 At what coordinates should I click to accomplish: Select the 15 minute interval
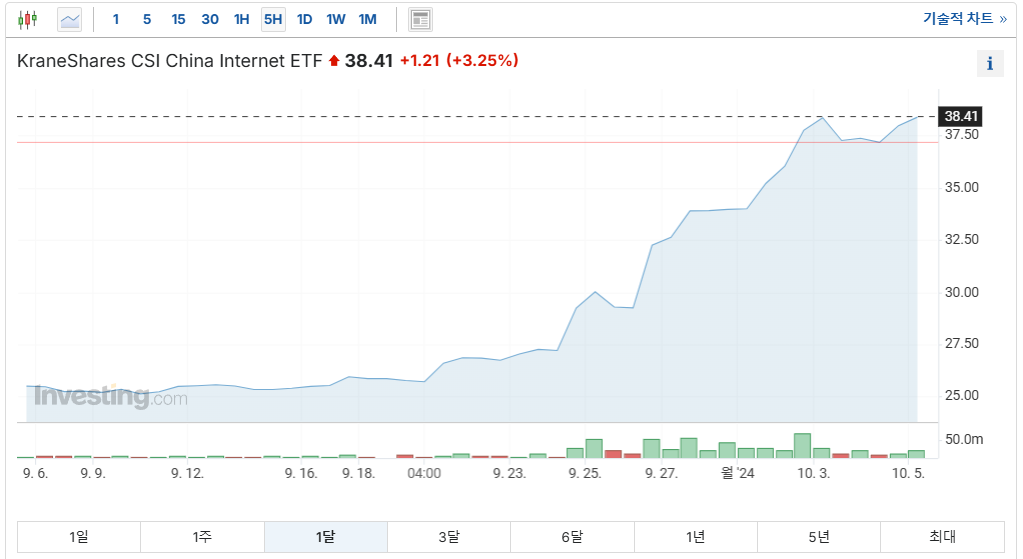tap(178, 20)
